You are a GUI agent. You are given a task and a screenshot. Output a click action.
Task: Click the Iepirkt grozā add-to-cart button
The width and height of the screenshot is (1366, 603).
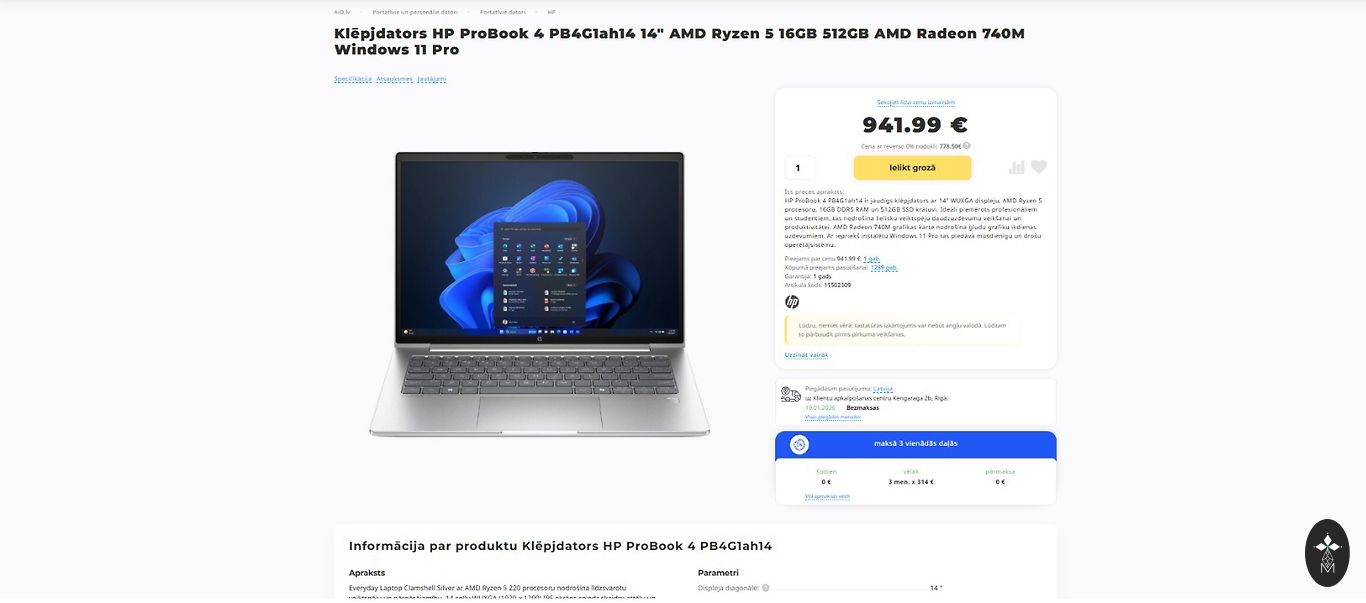click(912, 168)
